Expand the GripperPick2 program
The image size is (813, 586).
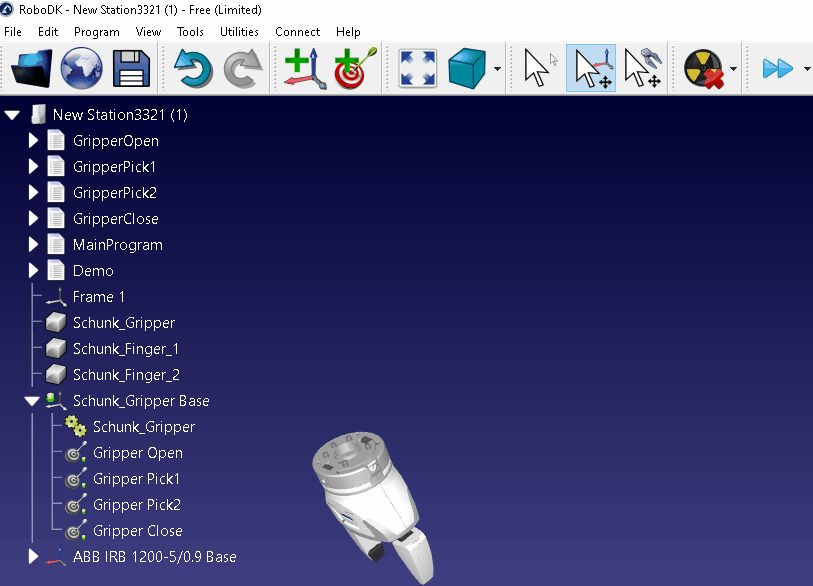point(33,192)
